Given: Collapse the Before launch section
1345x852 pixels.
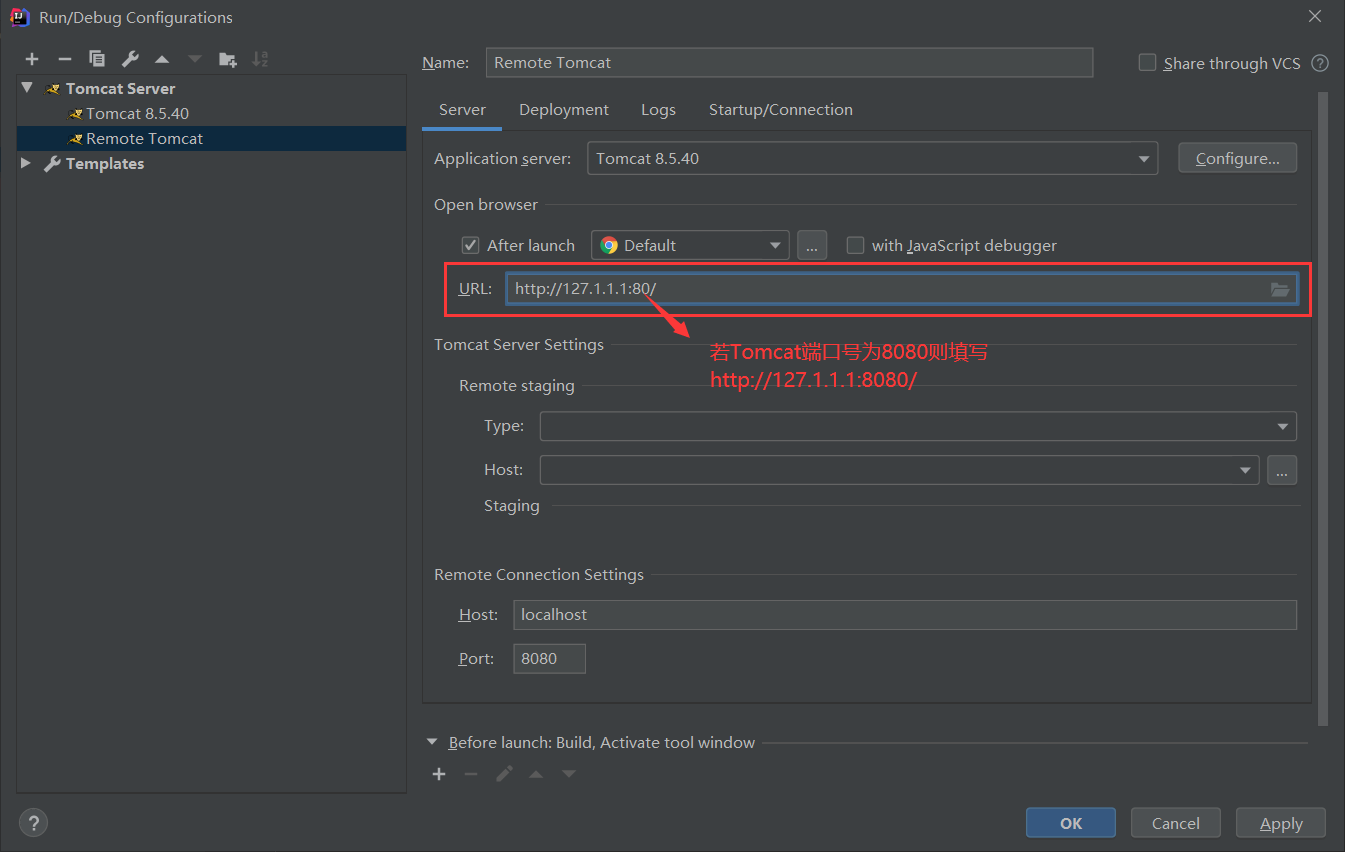Looking at the screenshot, I should tap(432, 742).
